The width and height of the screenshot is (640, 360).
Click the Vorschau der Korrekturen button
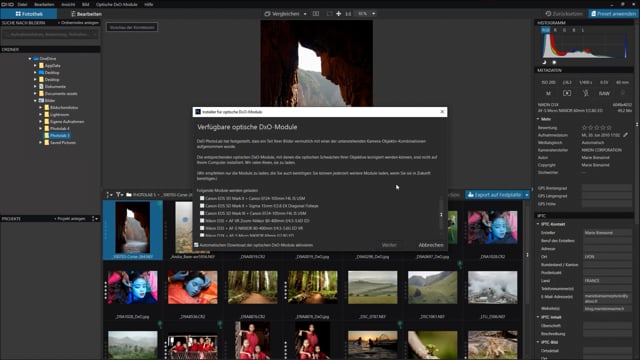132,27
